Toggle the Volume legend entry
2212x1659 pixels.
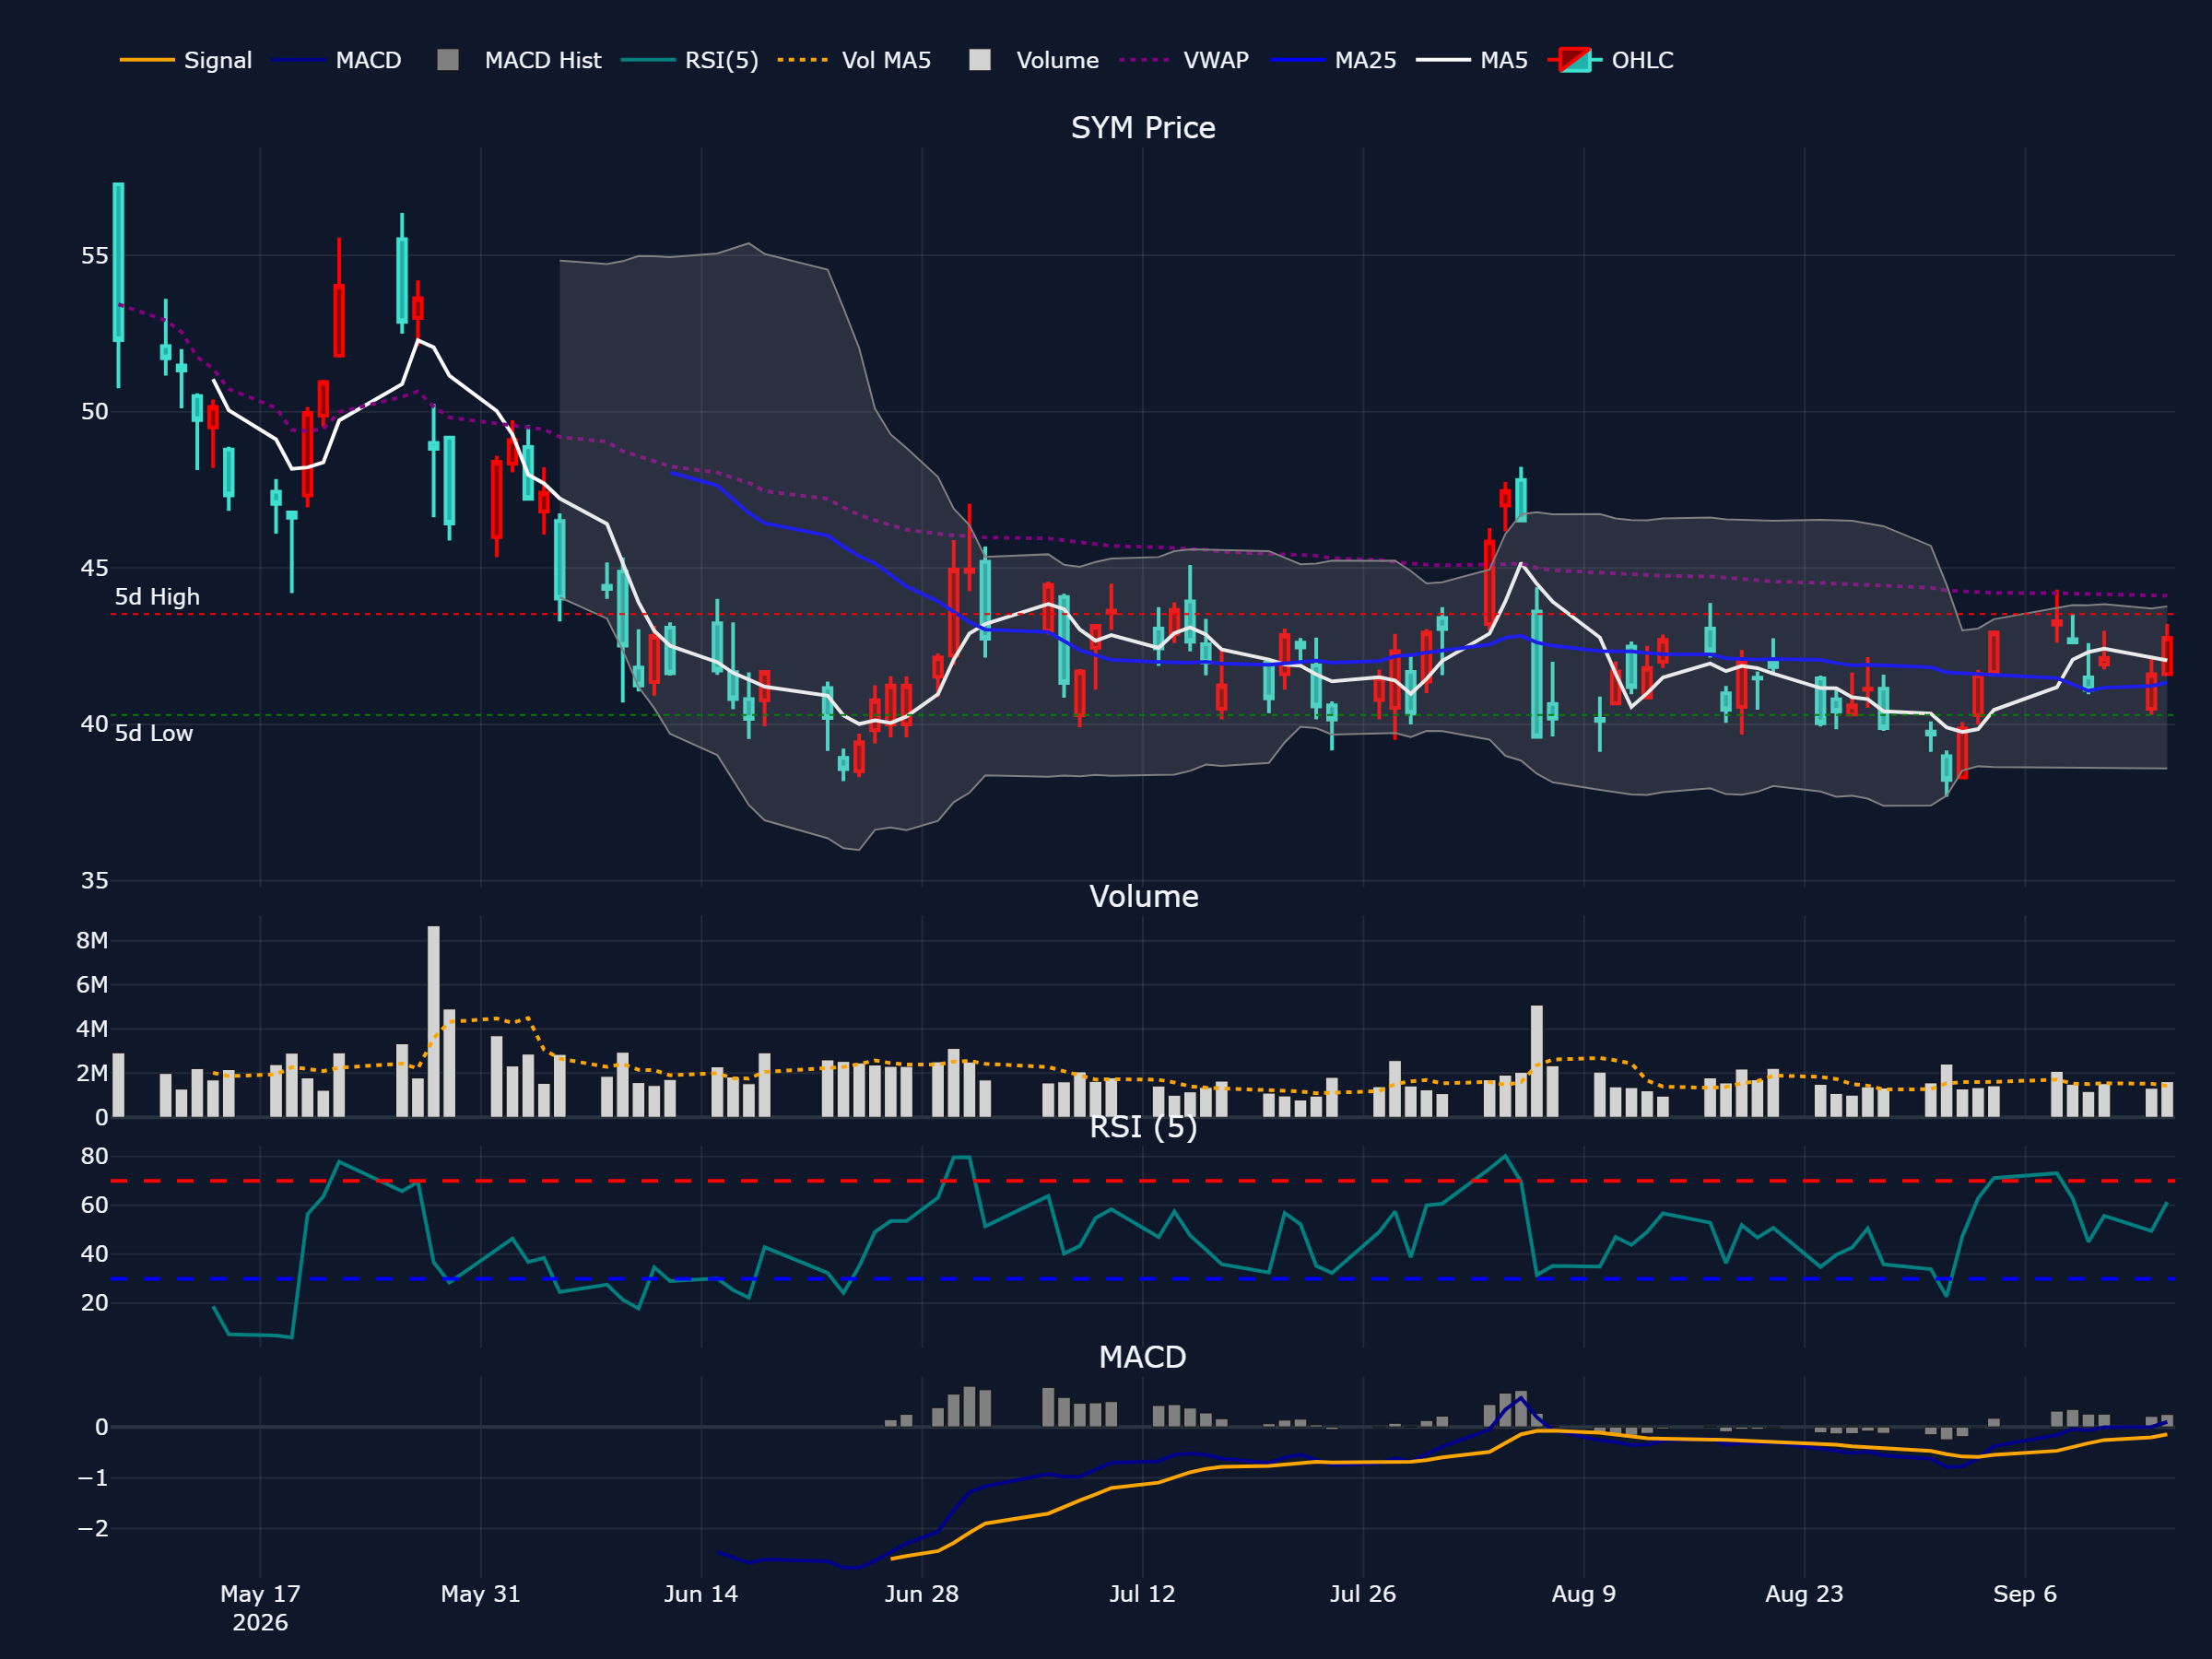point(1034,60)
